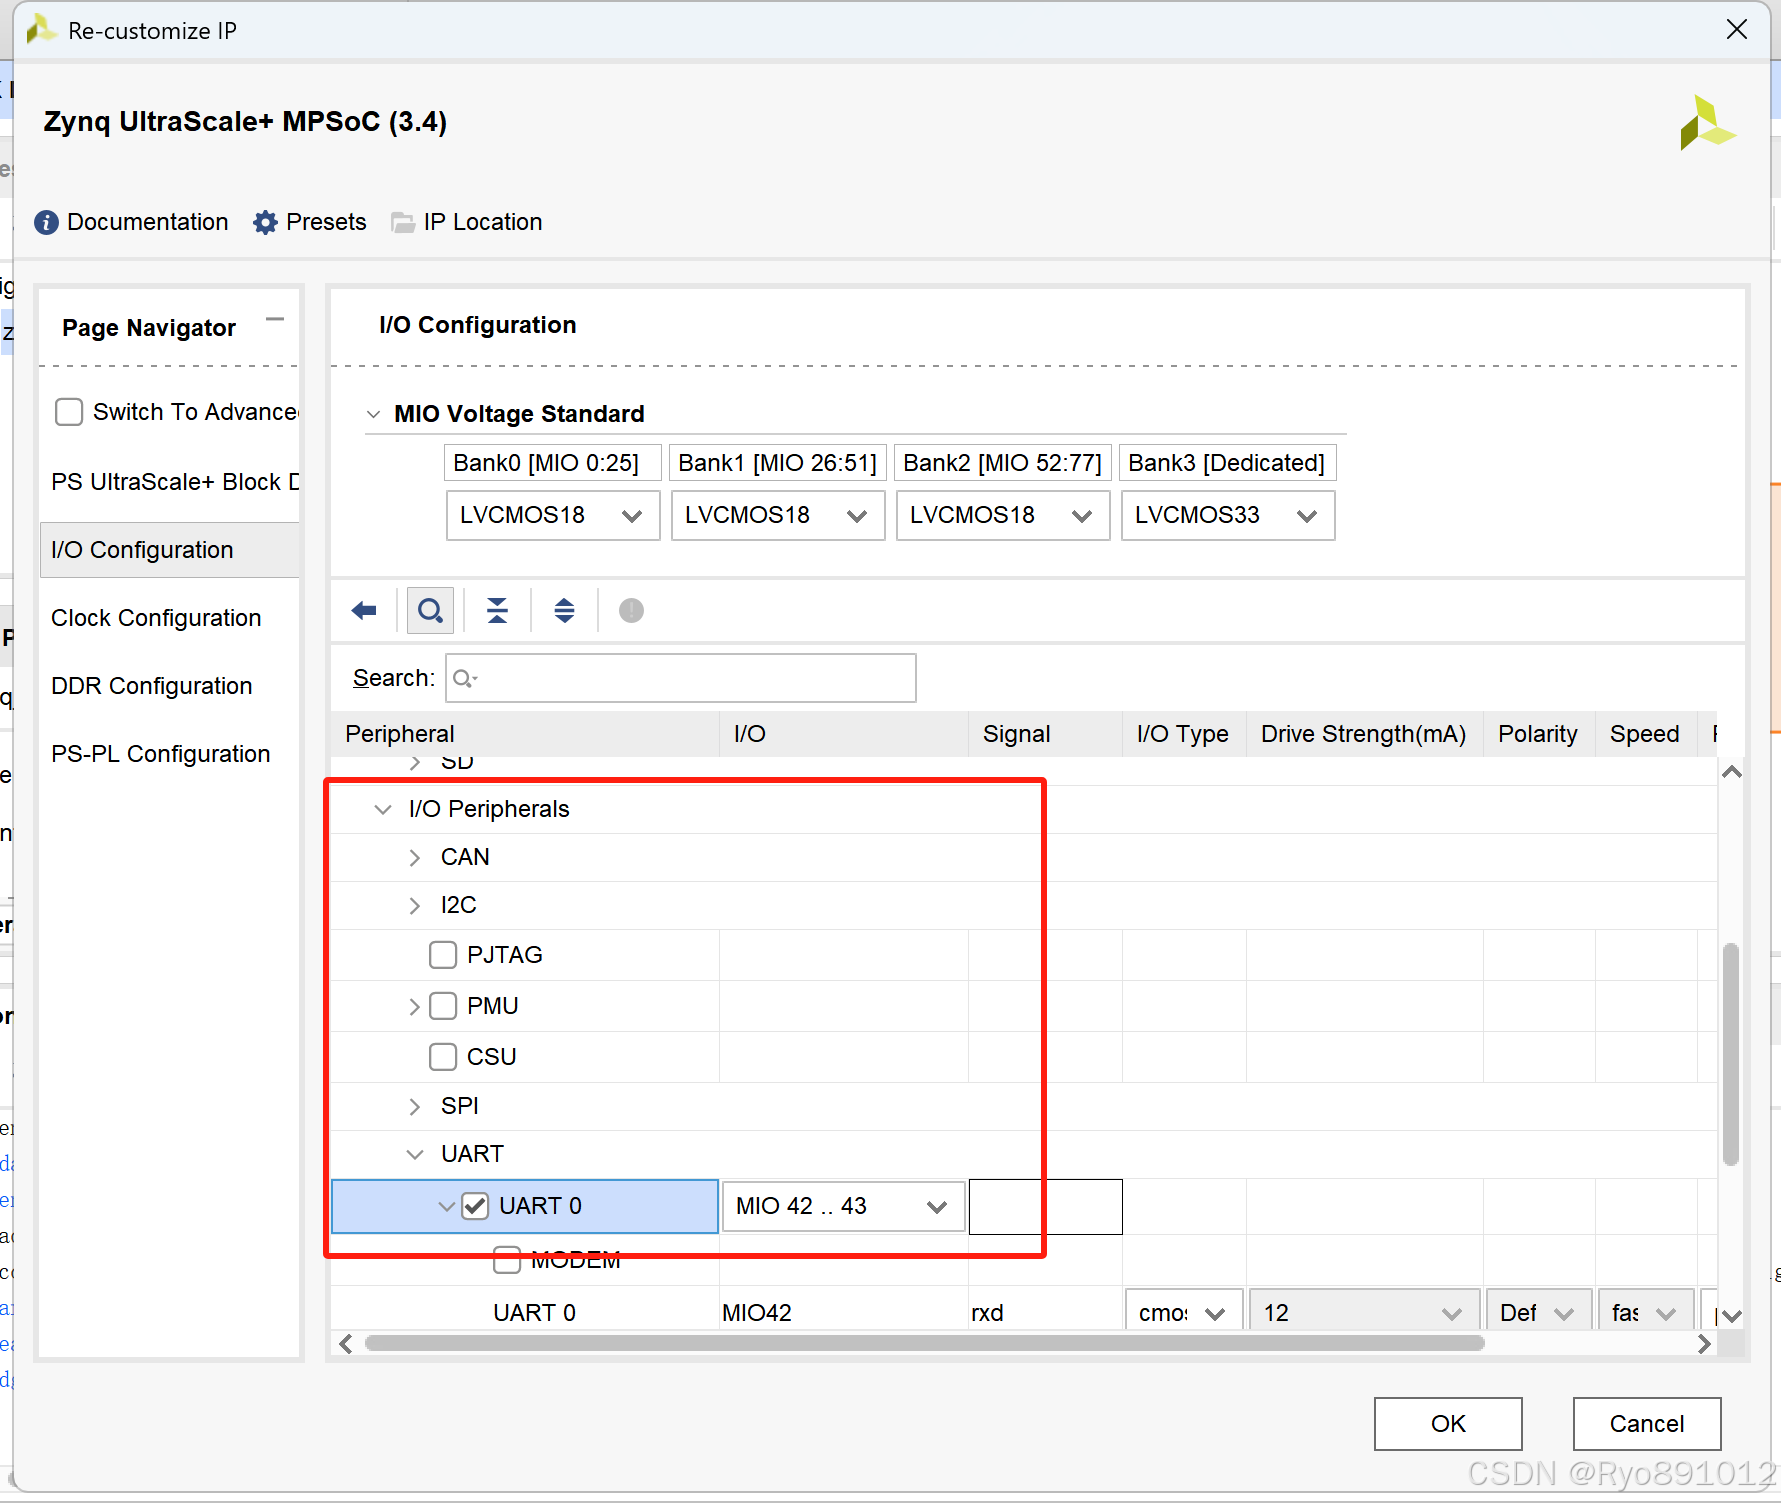The width and height of the screenshot is (1781, 1503).
Task: Click the IP Location folder icon
Action: point(403,222)
